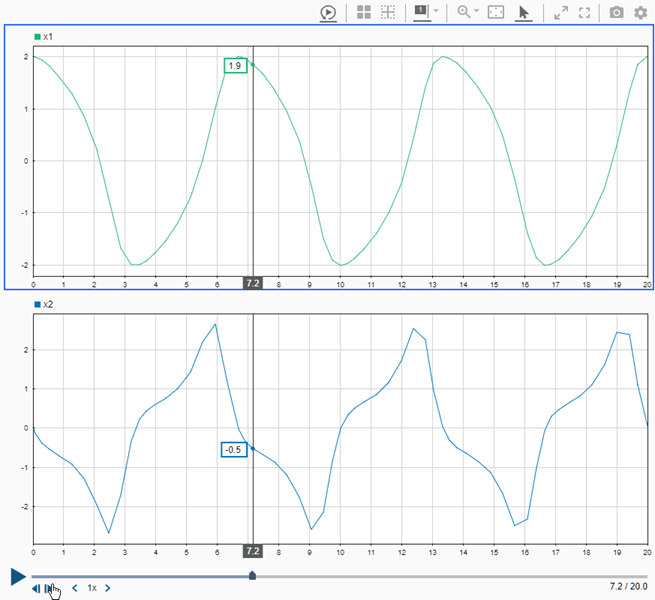This screenshot has height=600, width=655.
Task: Toggle the replay controls button
Action: point(328,13)
